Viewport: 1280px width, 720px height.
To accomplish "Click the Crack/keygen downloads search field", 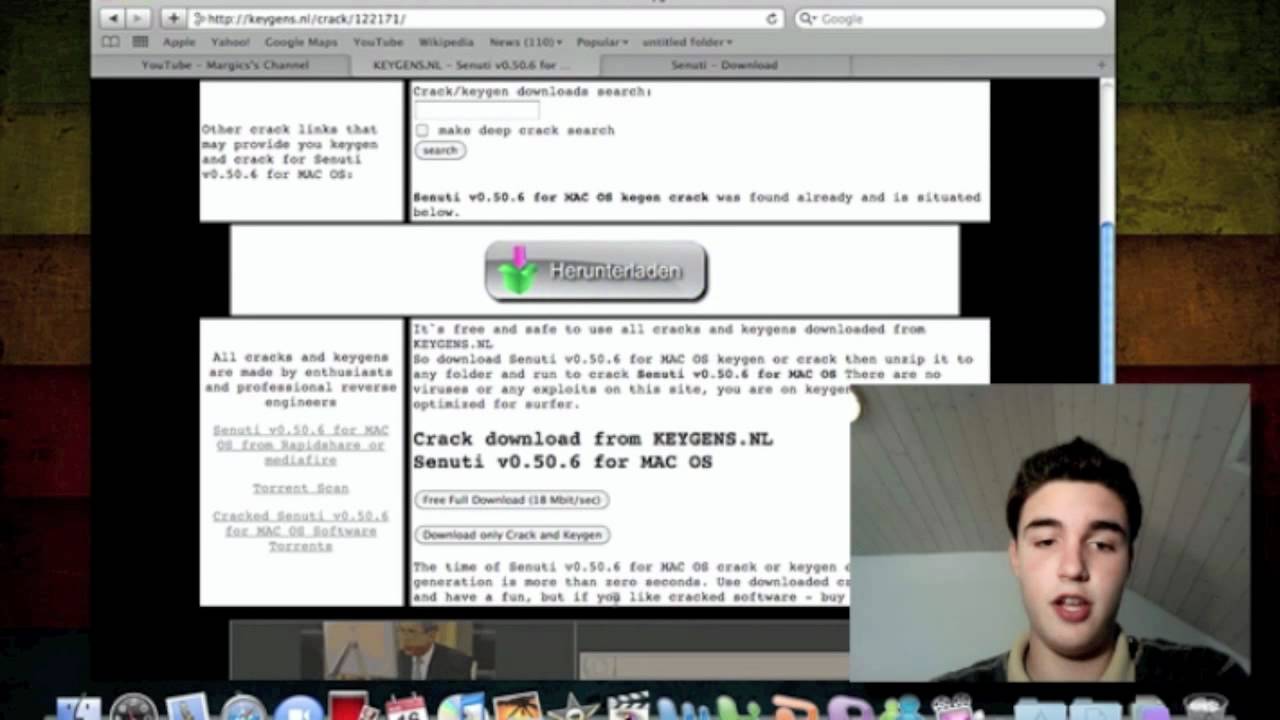I will coord(477,110).
